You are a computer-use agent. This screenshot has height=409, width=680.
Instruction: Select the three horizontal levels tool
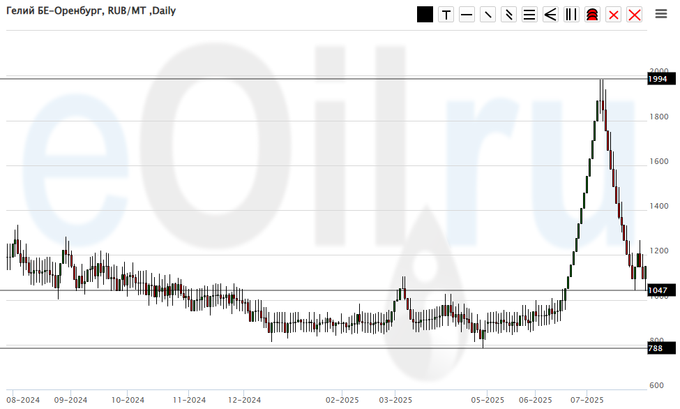point(529,14)
